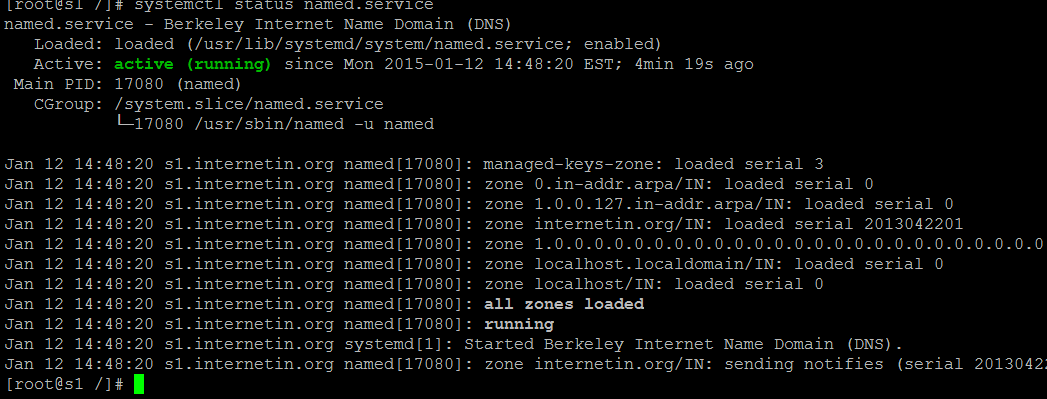Click the 'systemctl status named.service' command text
This screenshot has width=1047, height=399.
[284, 5]
